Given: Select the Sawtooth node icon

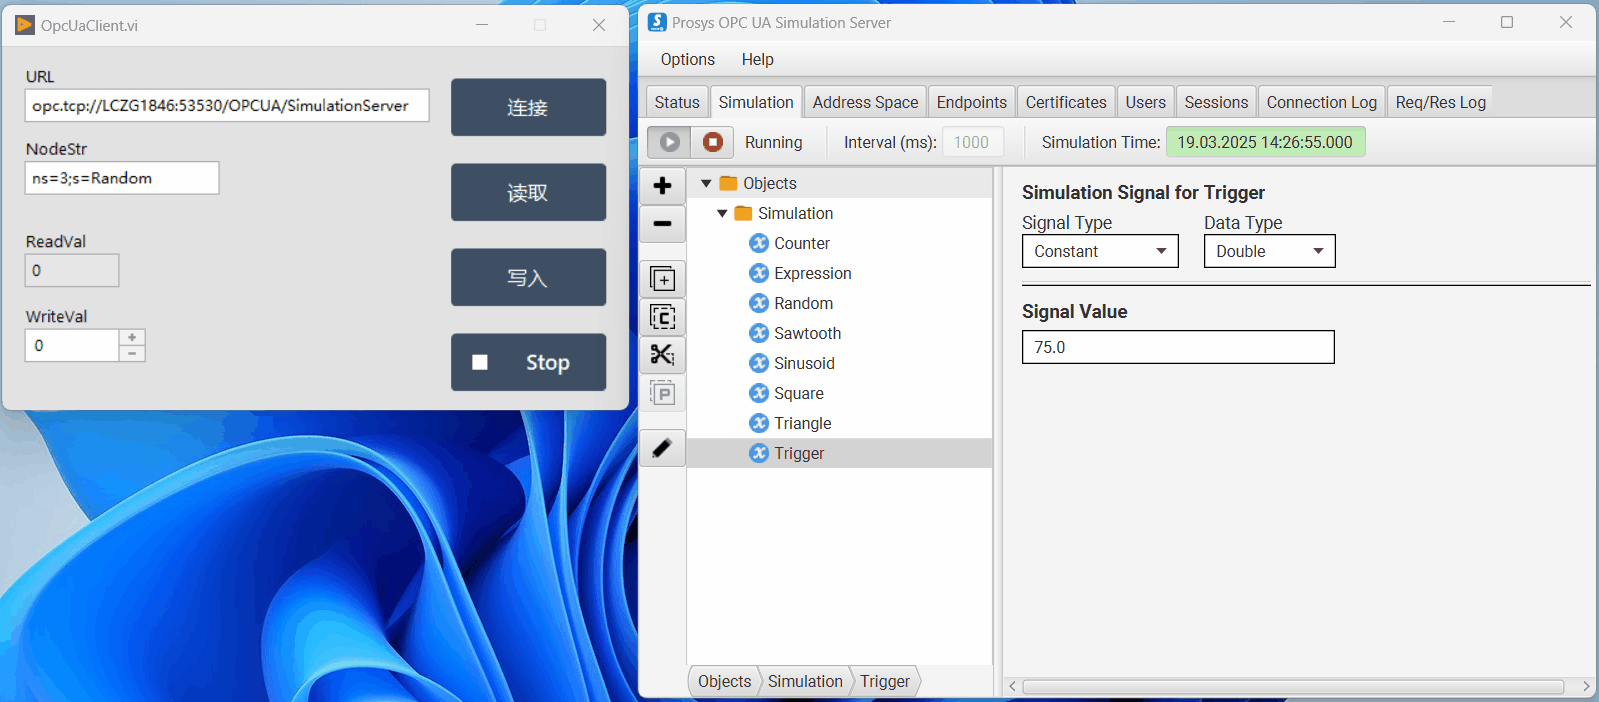Looking at the screenshot, I should click(x=759, y=333).
